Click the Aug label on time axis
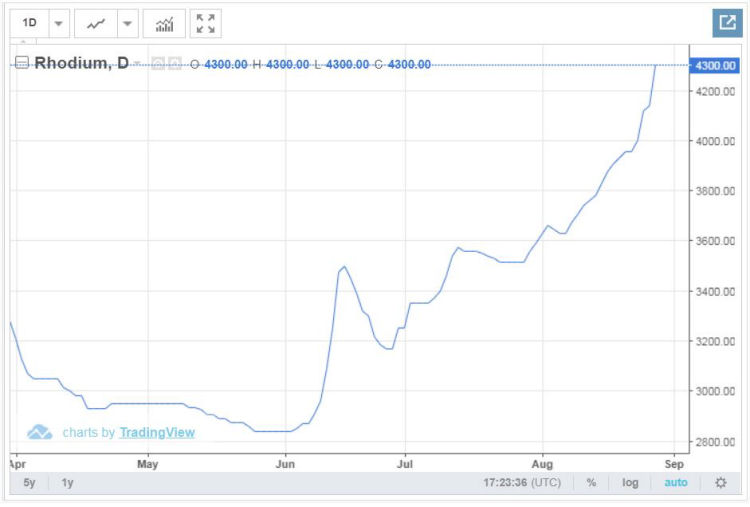The height and width of the screenshot is (507, 750). 542,464
